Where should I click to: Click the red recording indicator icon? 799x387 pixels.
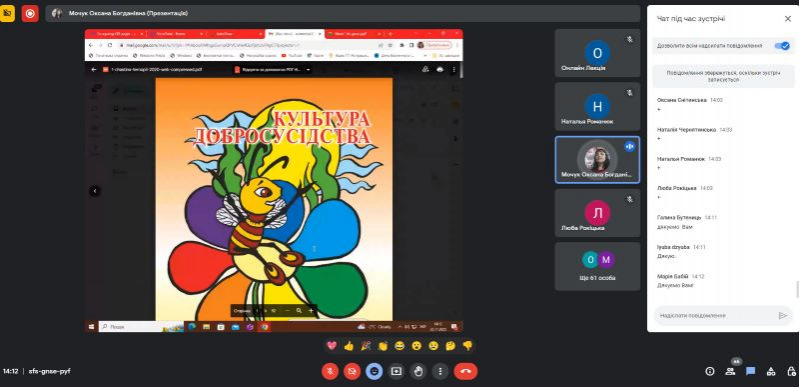30,13
